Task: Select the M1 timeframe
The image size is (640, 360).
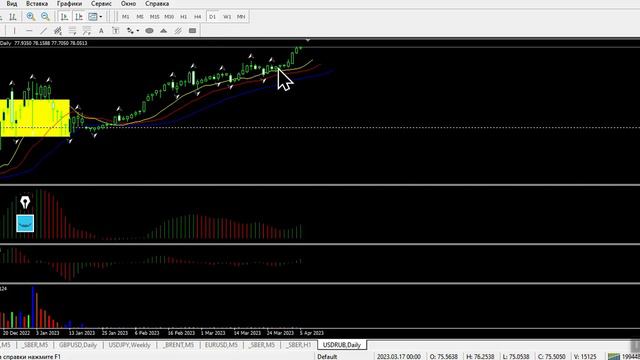Action: click(x=125, y=17)
